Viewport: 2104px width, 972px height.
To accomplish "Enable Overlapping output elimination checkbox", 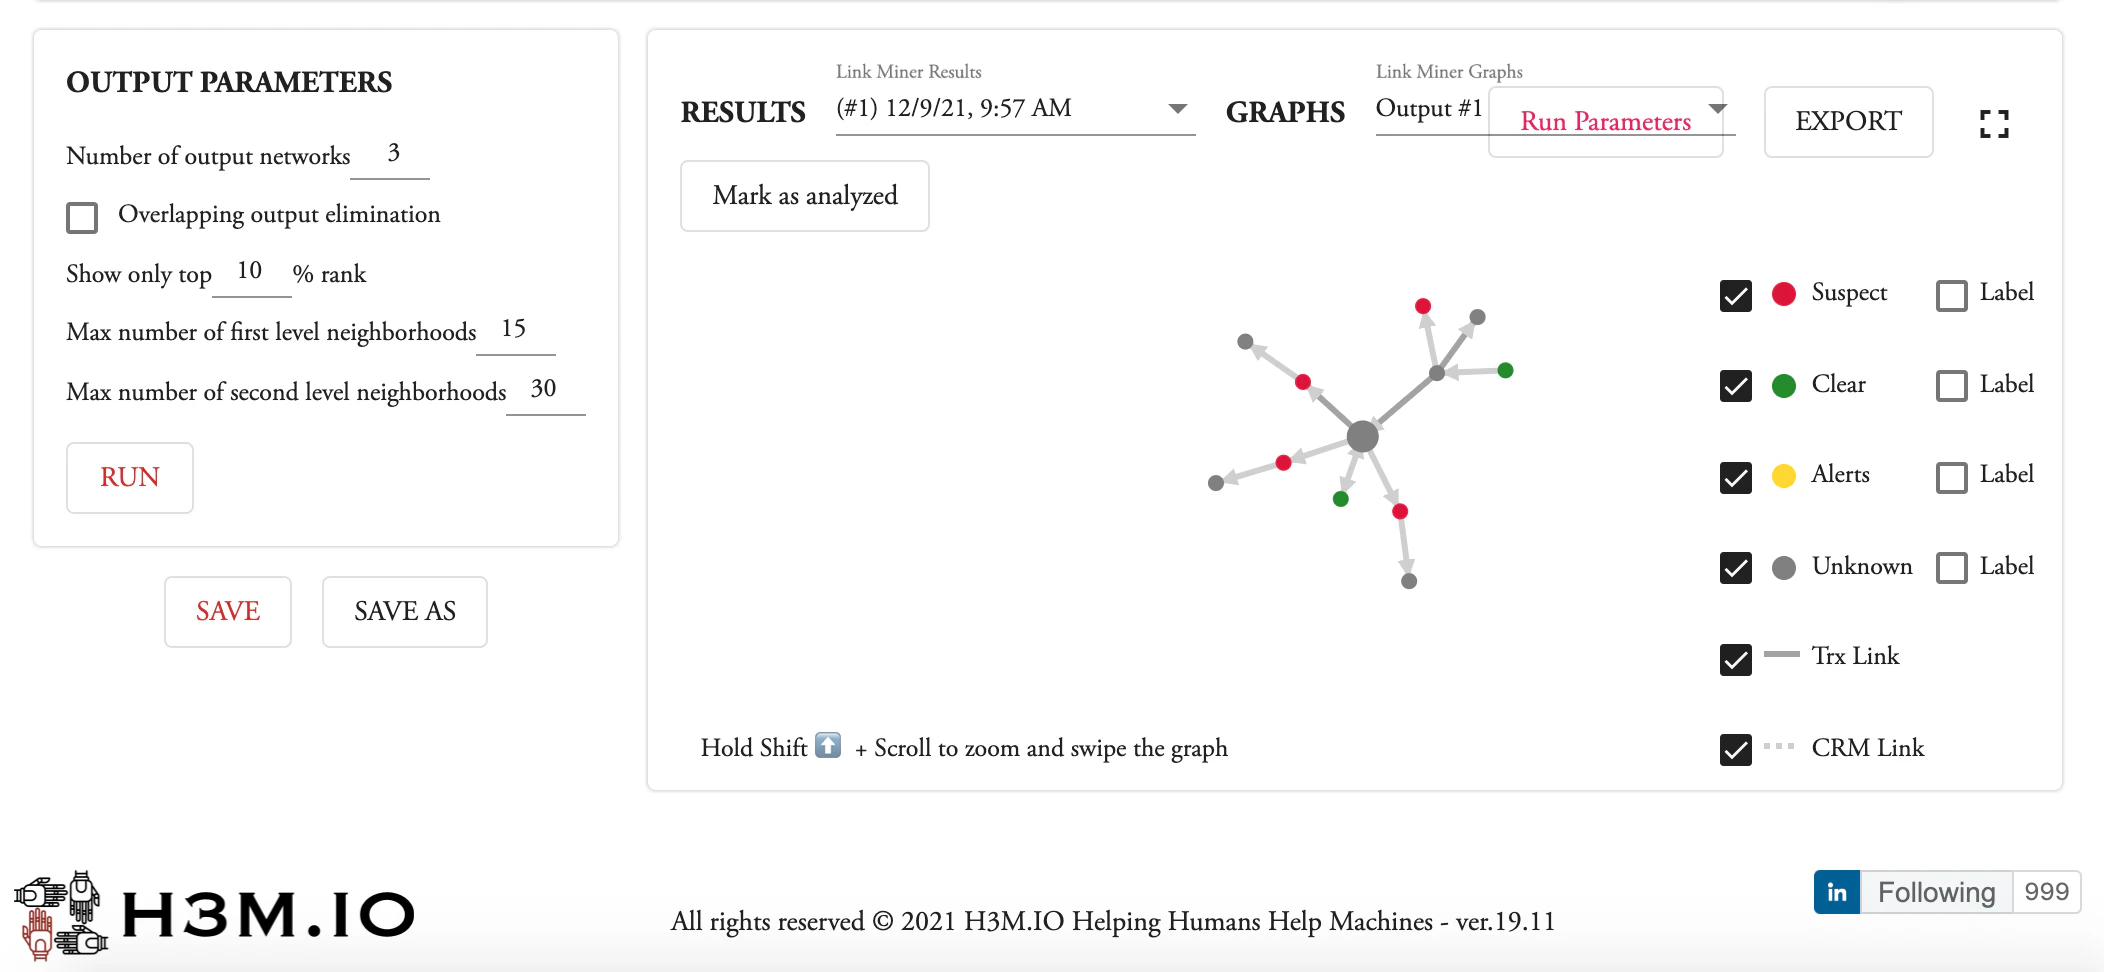I will (x=82, y=217).
